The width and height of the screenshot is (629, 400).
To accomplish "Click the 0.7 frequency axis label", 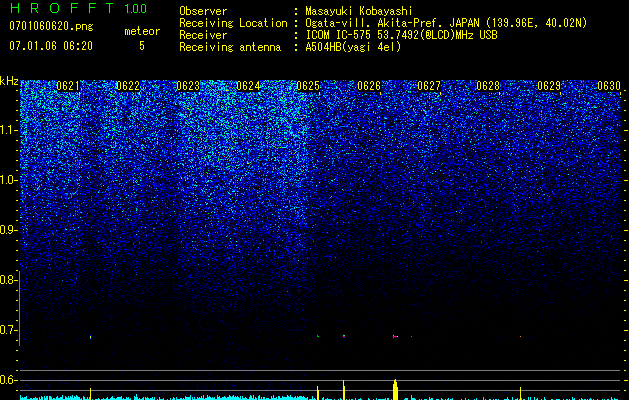I will click(8, 330).
